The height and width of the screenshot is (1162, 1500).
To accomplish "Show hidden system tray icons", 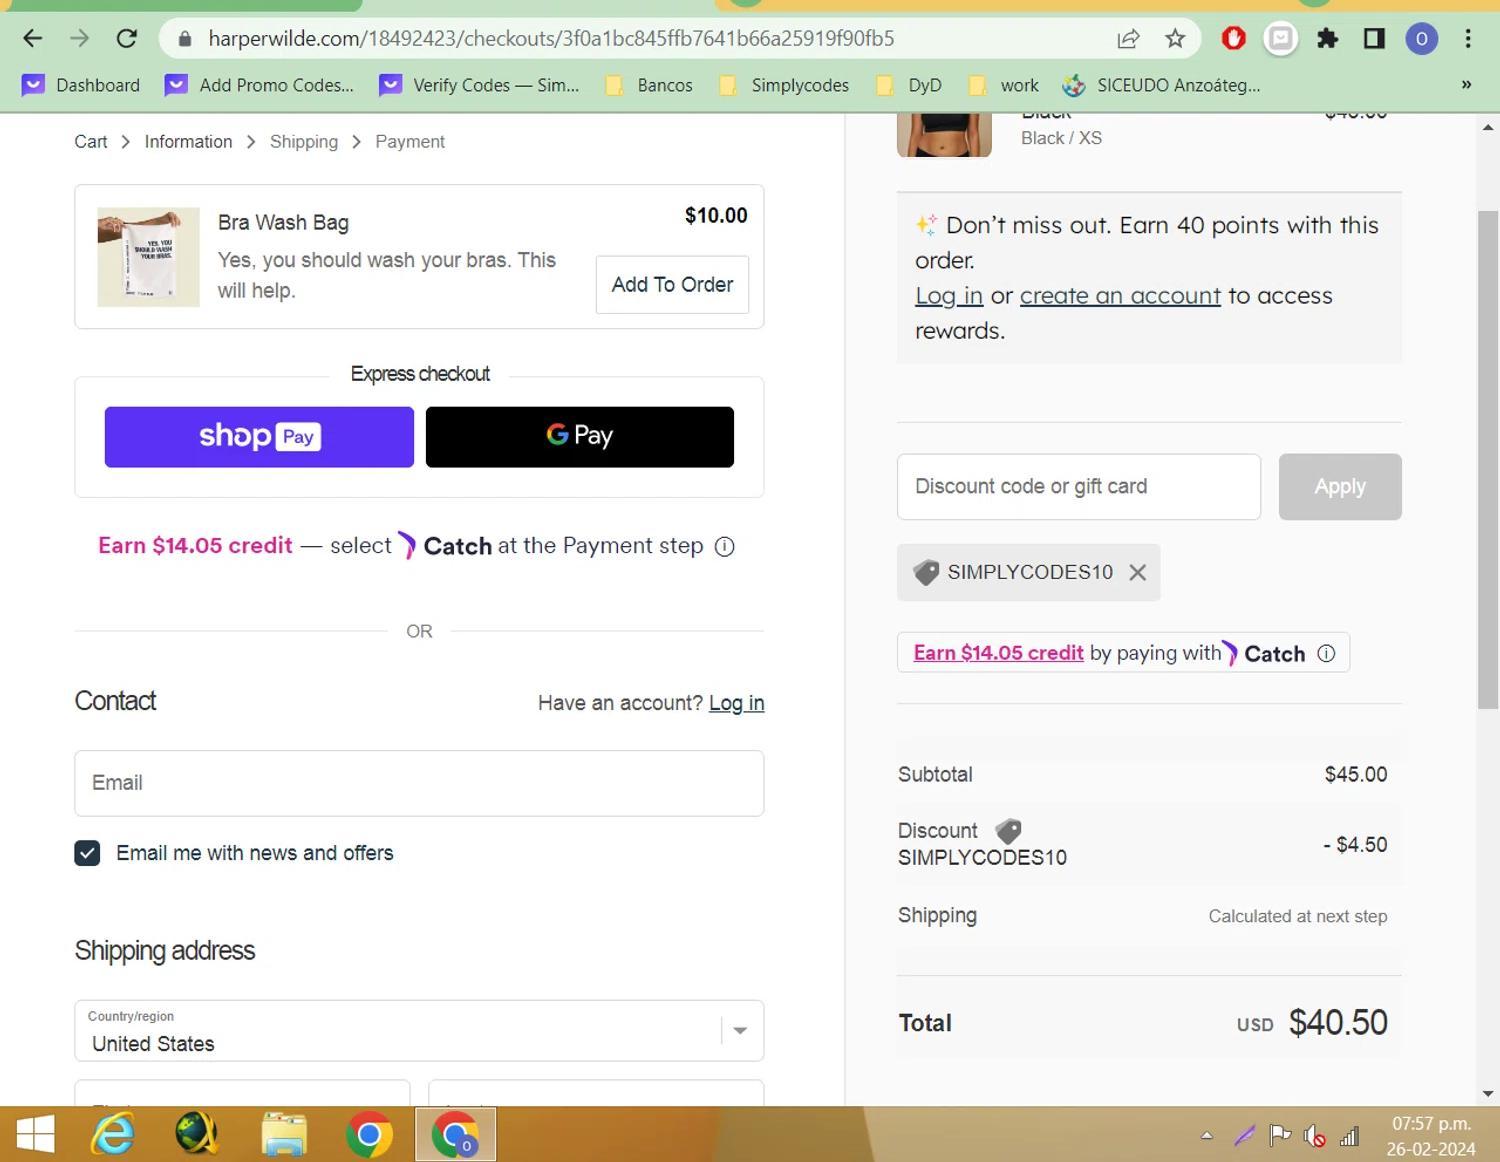I will [1207, 1136].
